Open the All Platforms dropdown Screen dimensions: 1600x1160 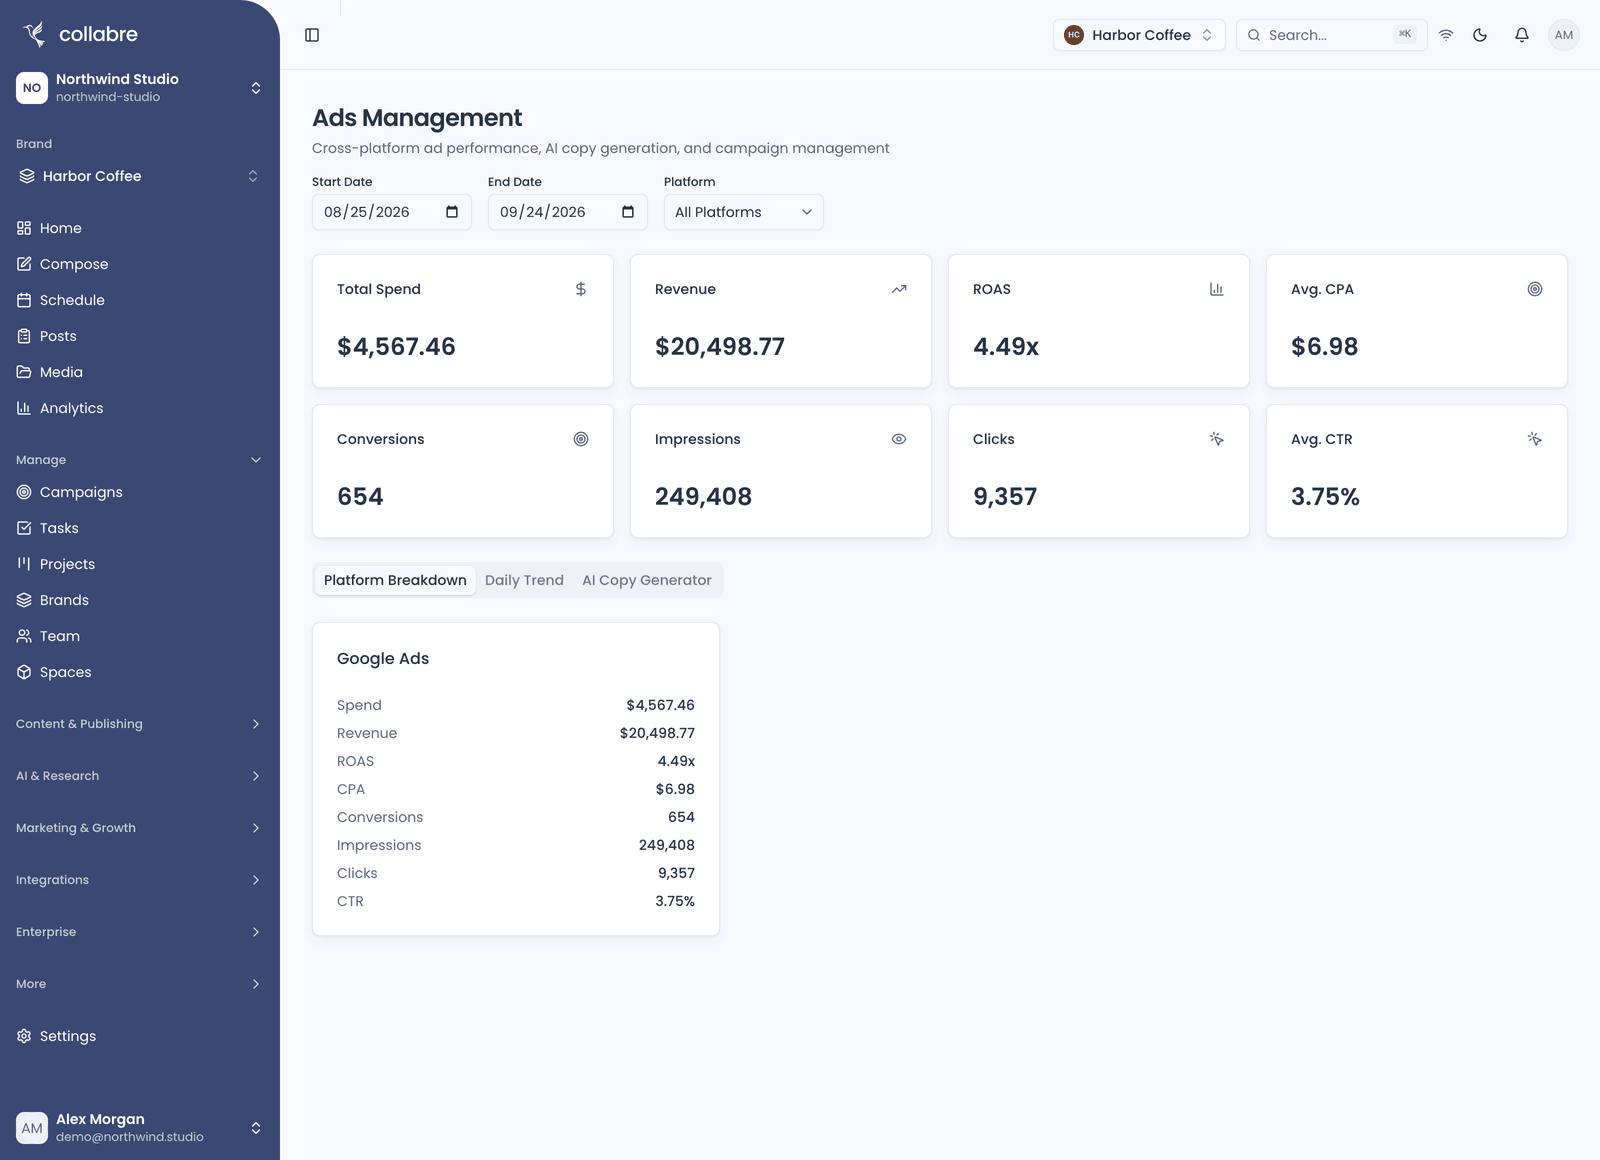[x=744, y=212]
